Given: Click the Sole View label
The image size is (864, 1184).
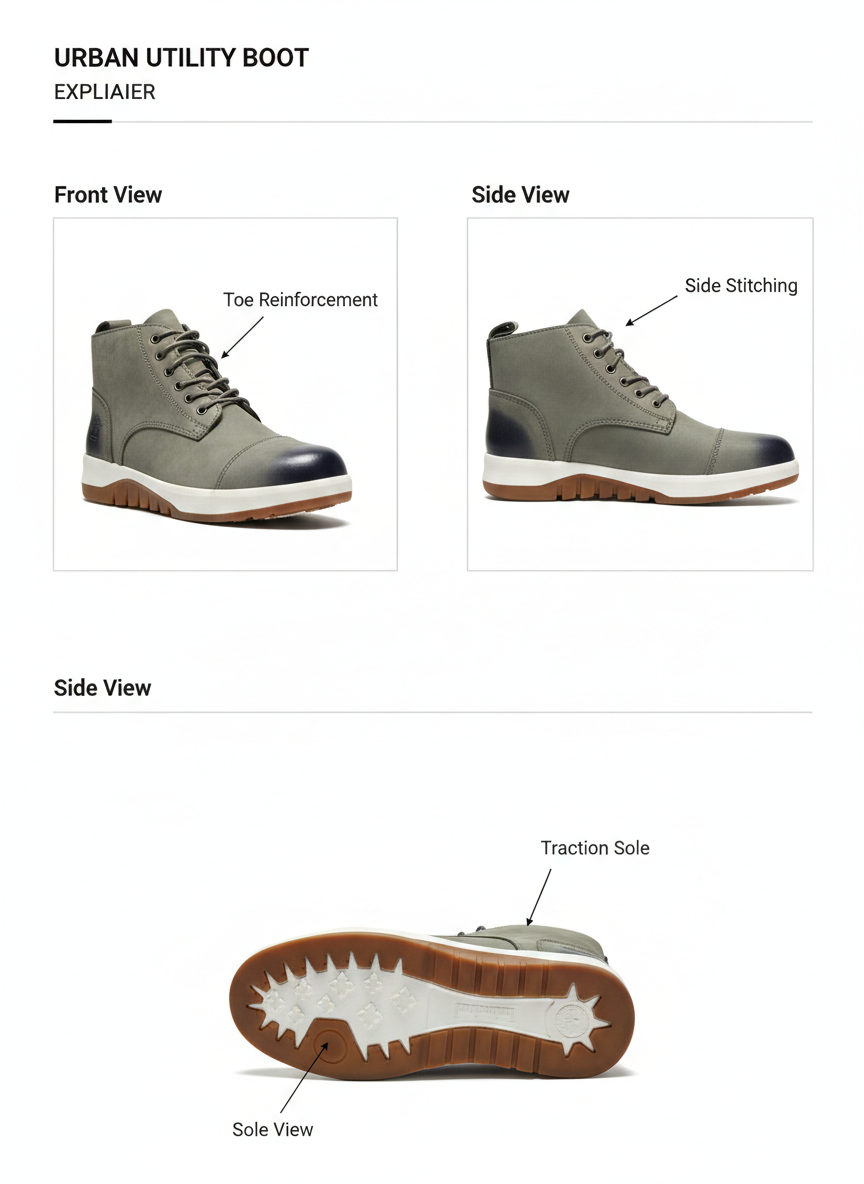Looking at the screenshot, I should (x=272, y=1130).
